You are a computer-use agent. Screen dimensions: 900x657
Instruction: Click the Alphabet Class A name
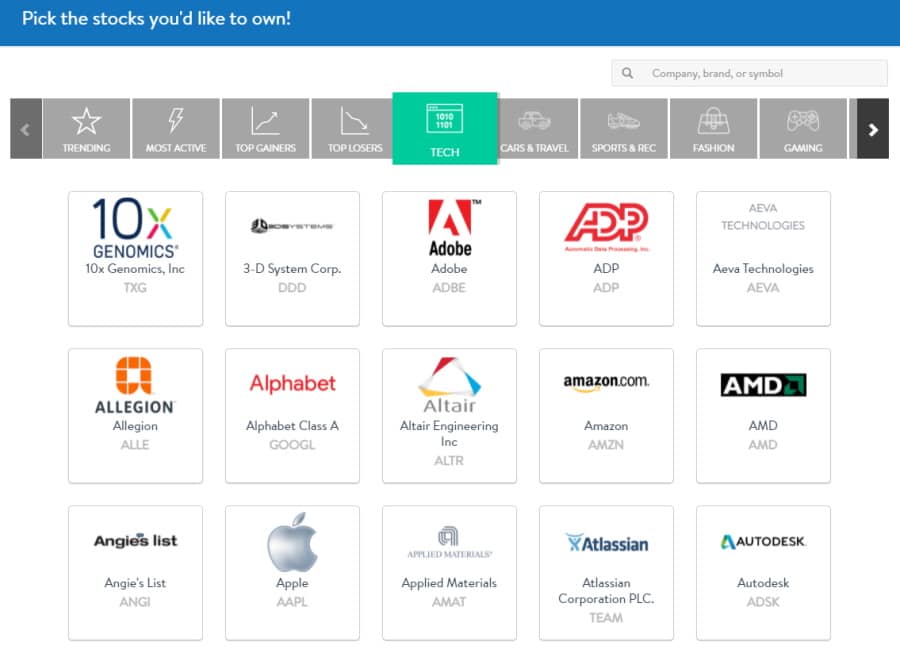coord(292,426)
